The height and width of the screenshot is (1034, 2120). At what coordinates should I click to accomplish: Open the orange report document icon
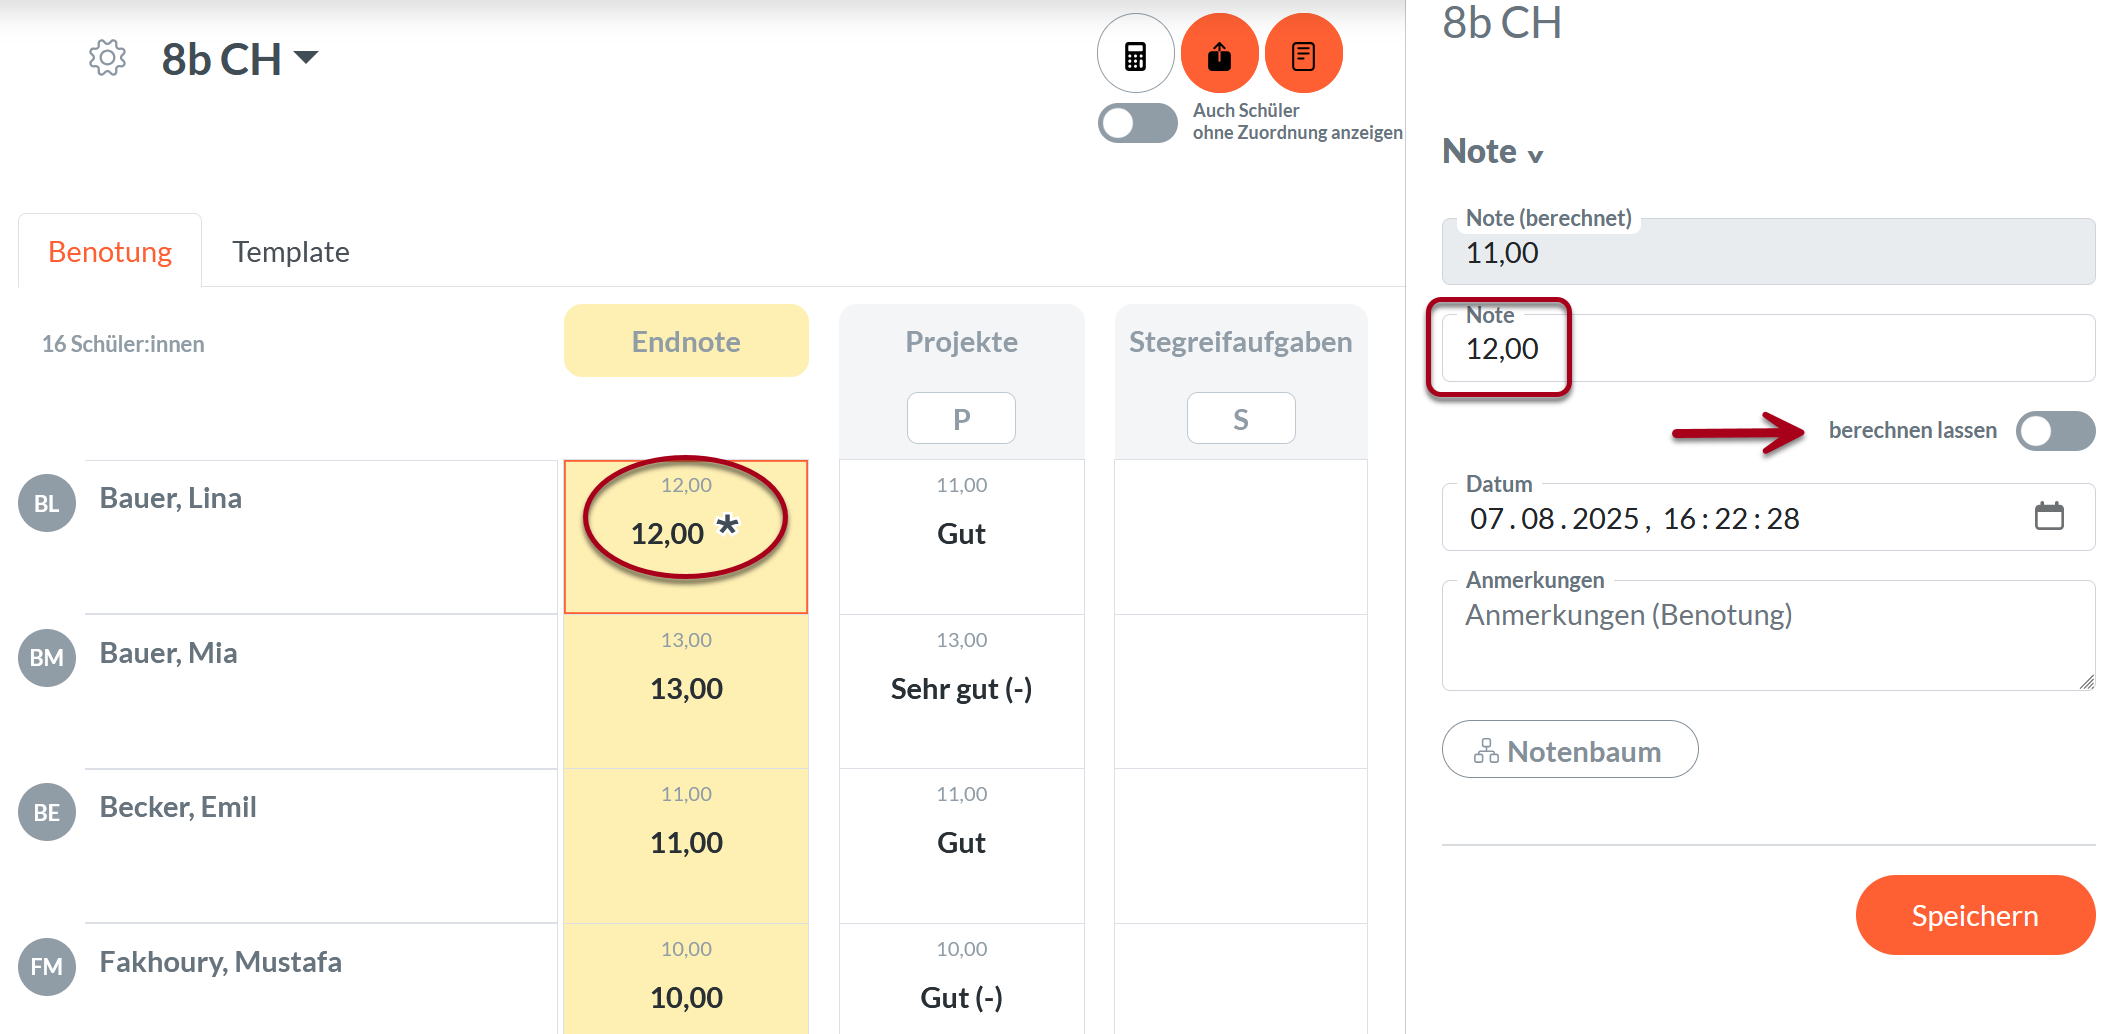click(x=1303, y=53)
